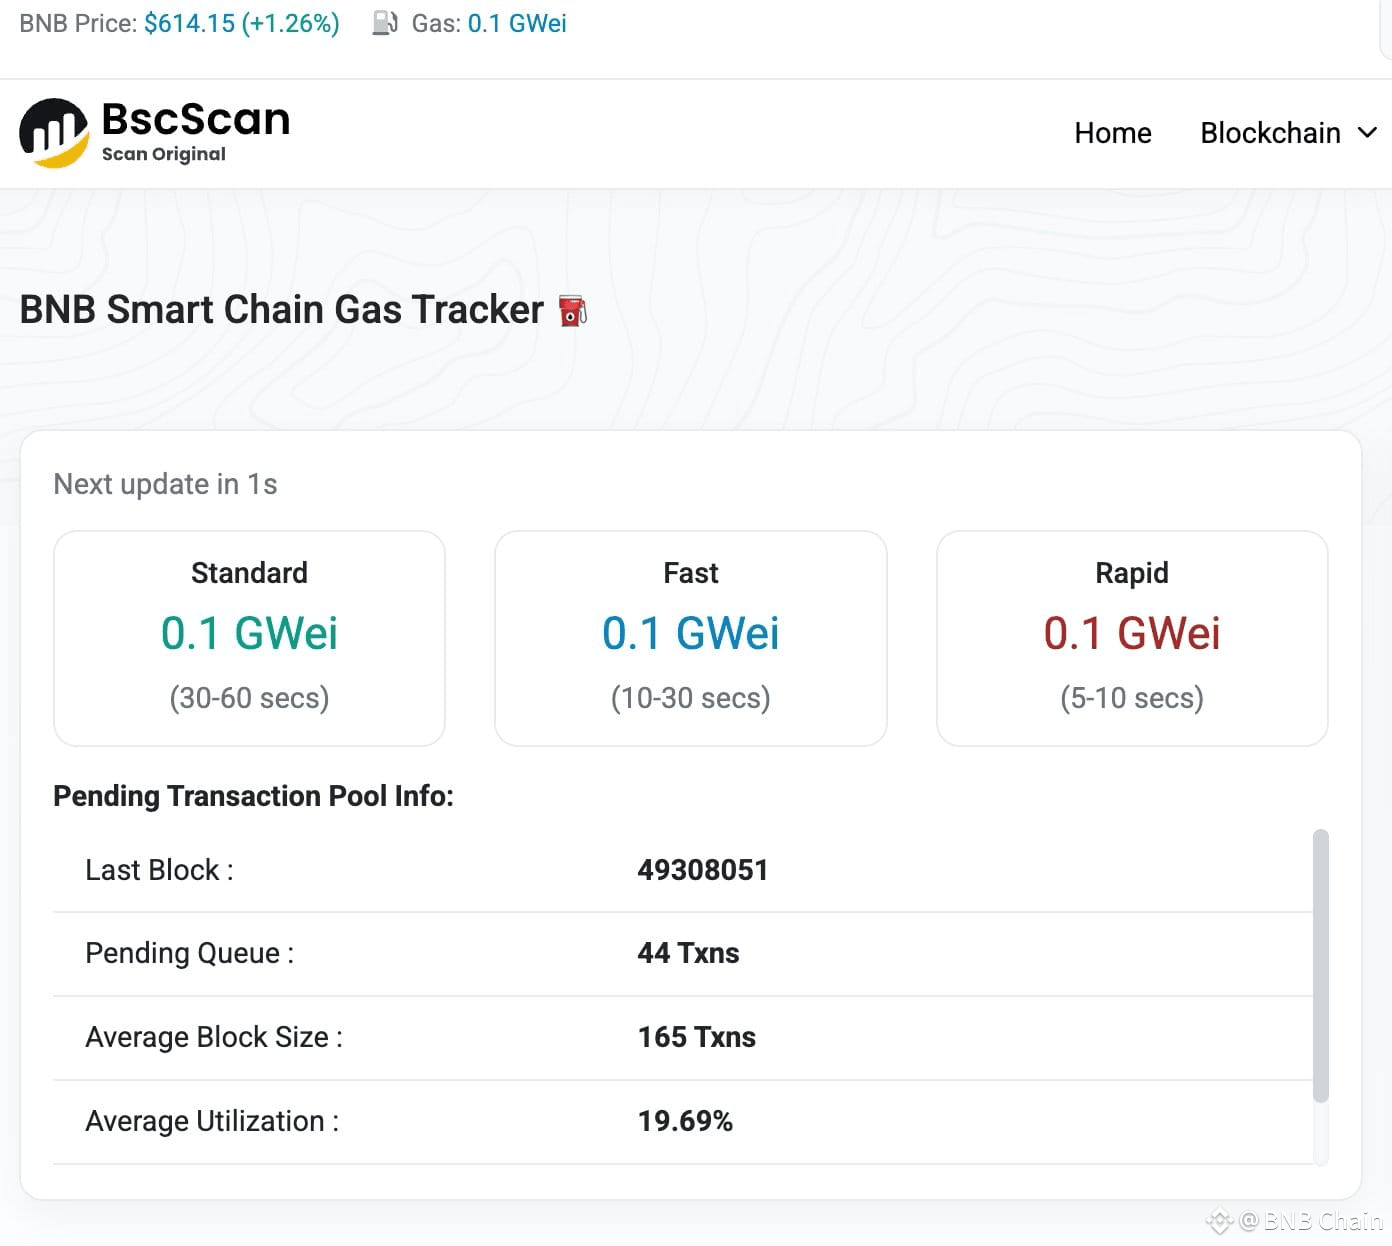Select the Rapid gas price card
This screenshot has height=1246, width=1392.
pyautogui.click(x=1131, y=639)
